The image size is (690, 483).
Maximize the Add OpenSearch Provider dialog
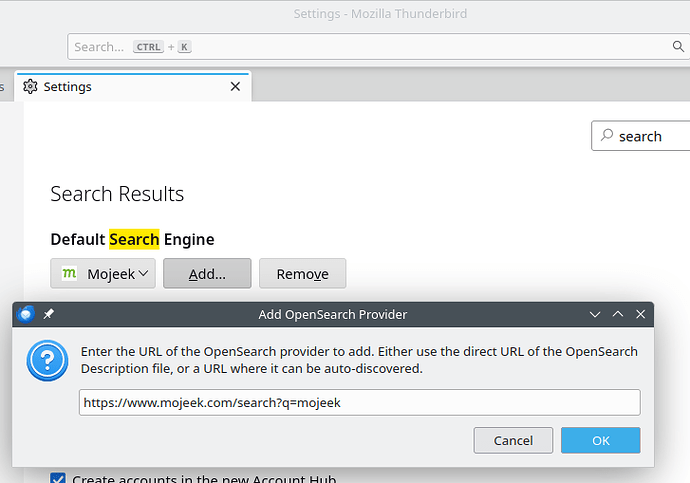pos(618,314)
